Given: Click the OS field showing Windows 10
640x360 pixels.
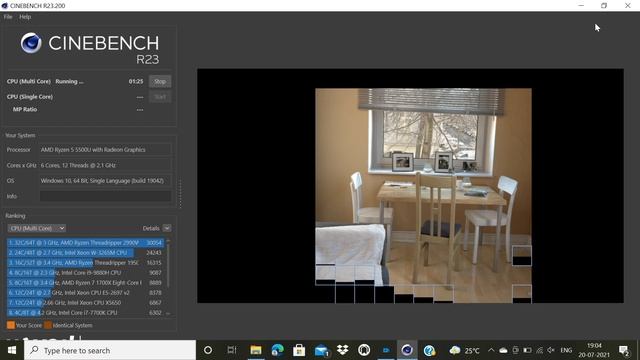Looking at the screenshot, I should tap(105, 181).
